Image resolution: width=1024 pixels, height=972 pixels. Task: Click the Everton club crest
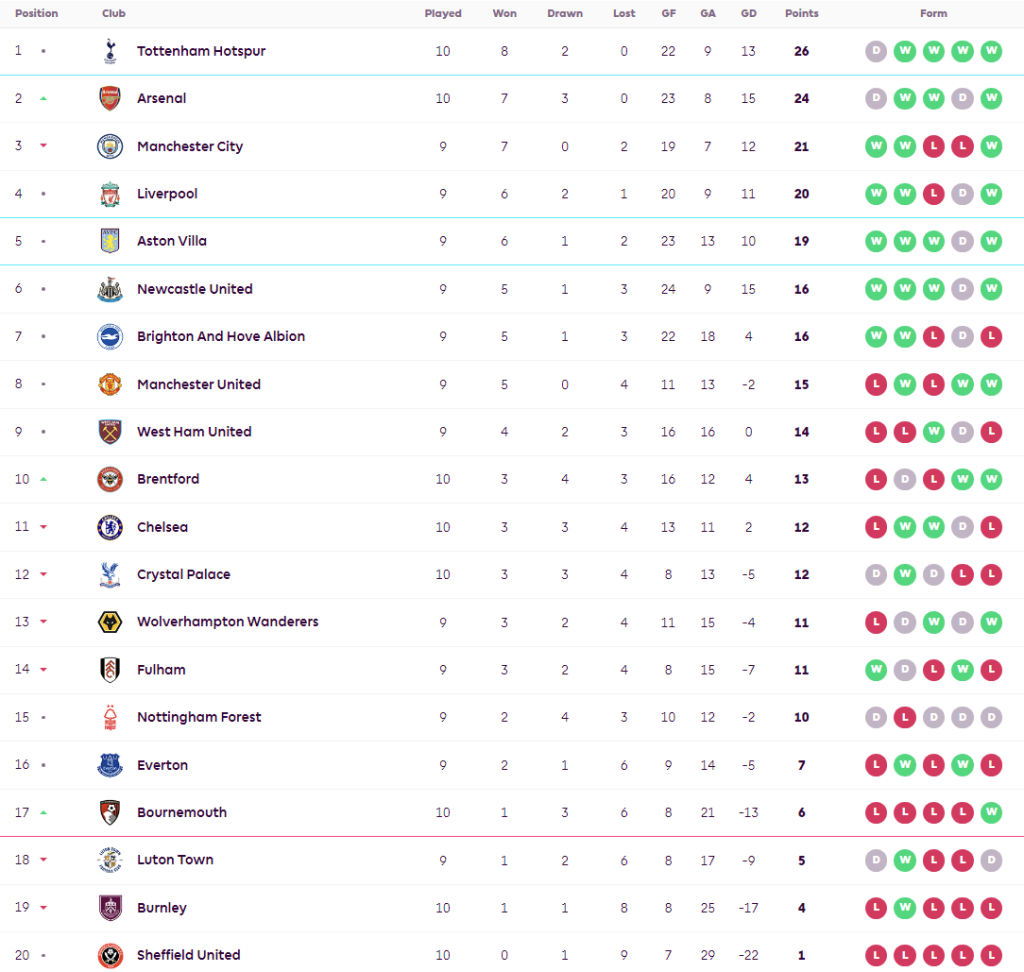pyautogui.click(x=110, y=765)
